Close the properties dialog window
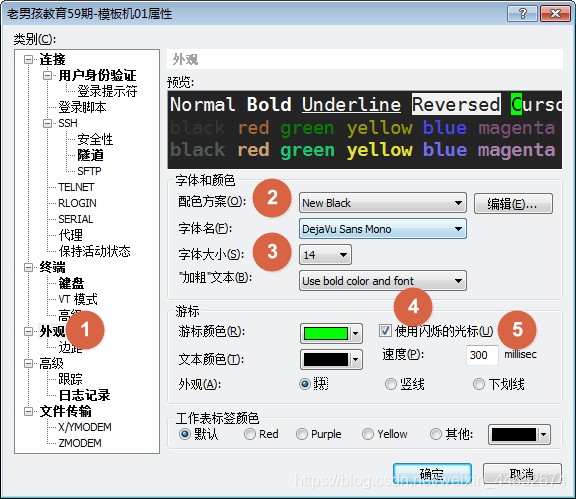Image resolution: width=576 pixels, height=499 pixels. [x=555, y=14]
